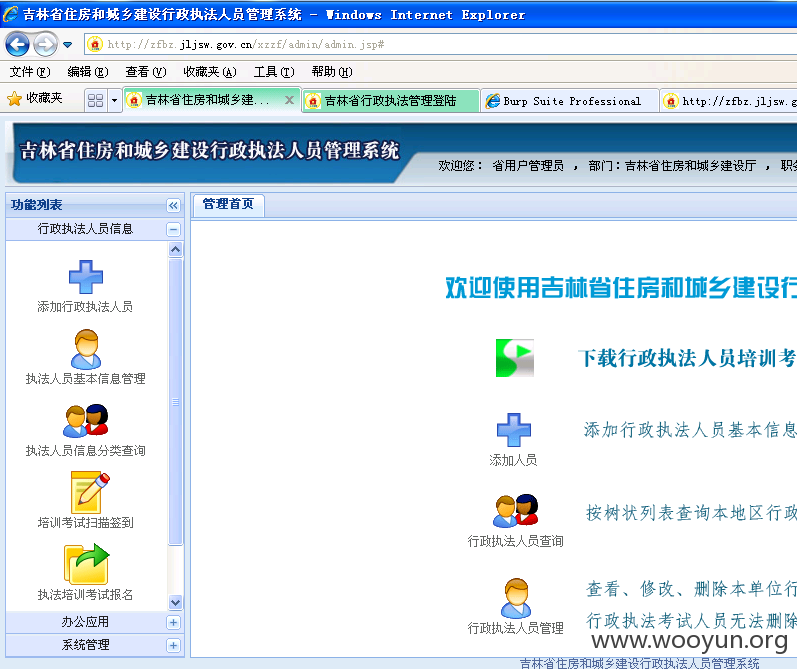This screenshot has width=797, height=669.
Task: Click the 培训考试扫描签到 sidebar label
Action: click(85, 523)
